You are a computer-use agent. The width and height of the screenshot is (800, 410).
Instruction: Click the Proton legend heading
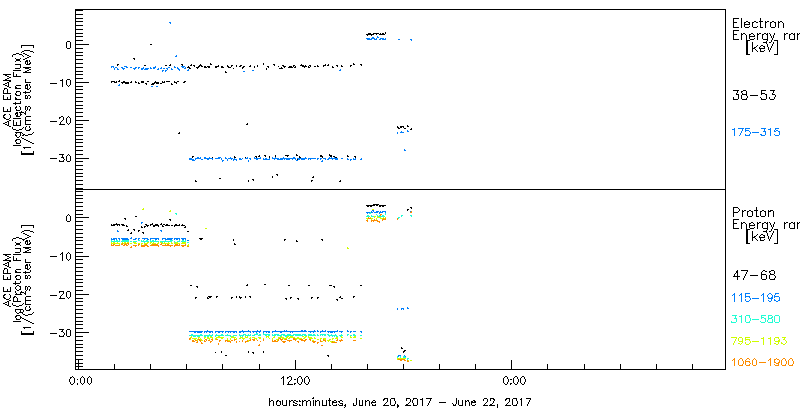754,213
